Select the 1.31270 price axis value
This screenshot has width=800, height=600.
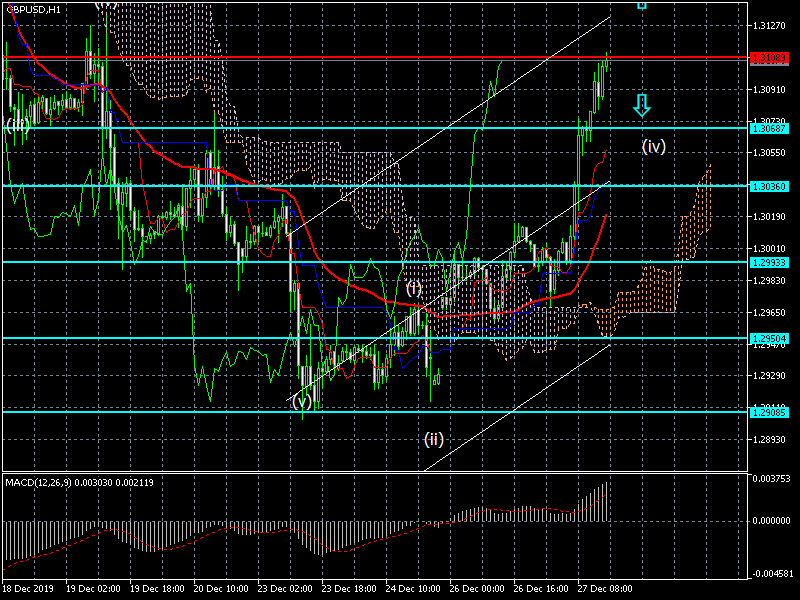[x=769, y=26]
